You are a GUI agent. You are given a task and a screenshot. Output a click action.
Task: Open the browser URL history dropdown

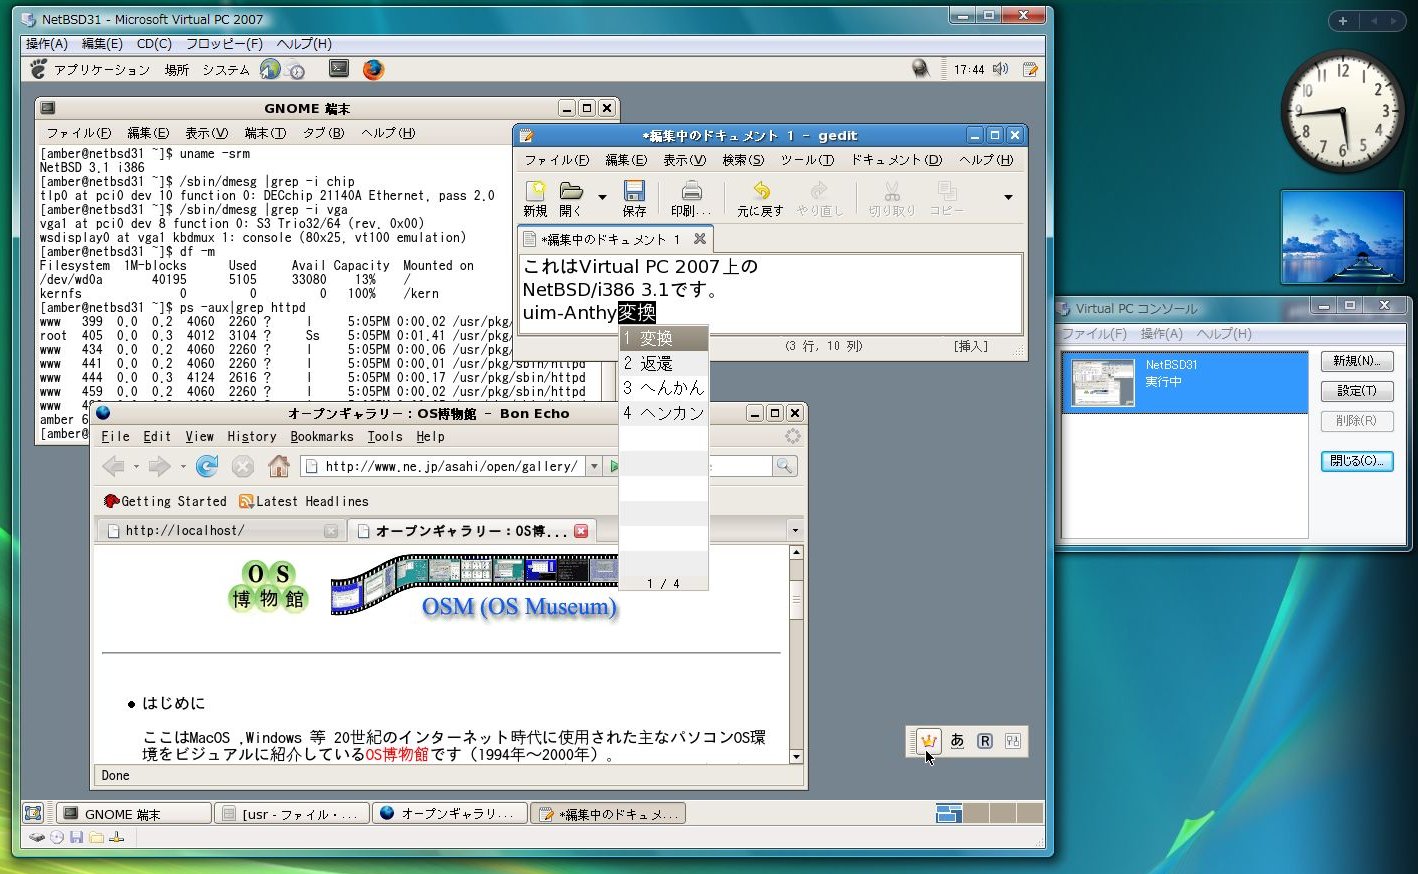(x=594, y=466)
